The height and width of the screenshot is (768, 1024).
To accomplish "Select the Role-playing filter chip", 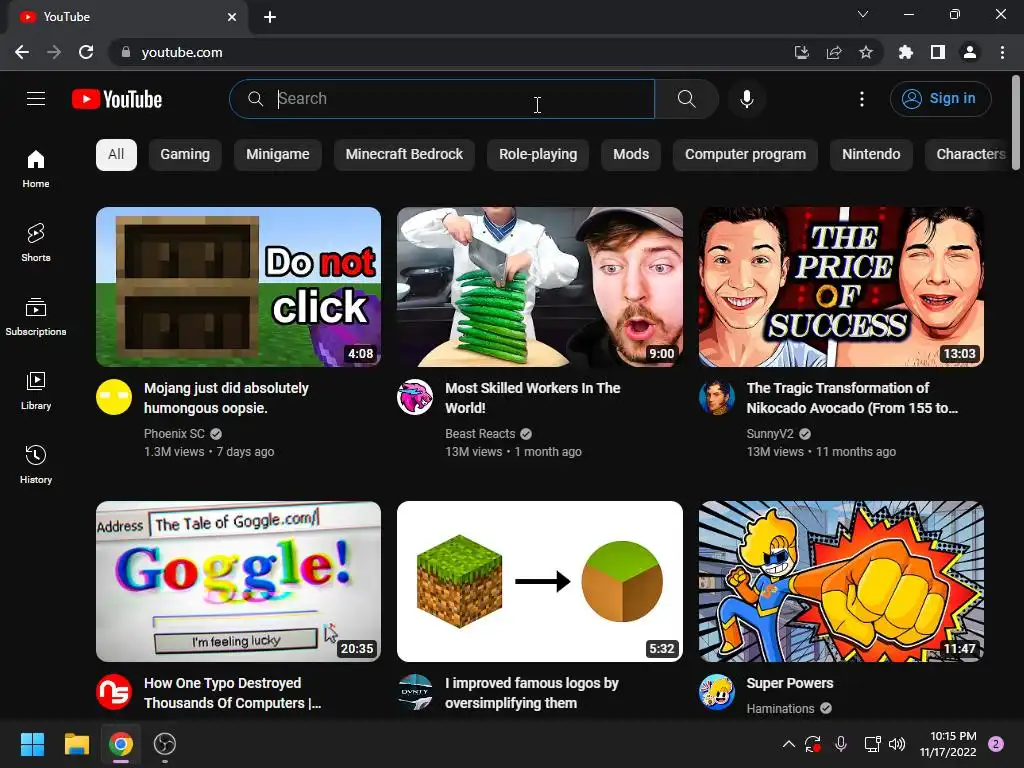I will pyautogui.click(x=538, y=155).
